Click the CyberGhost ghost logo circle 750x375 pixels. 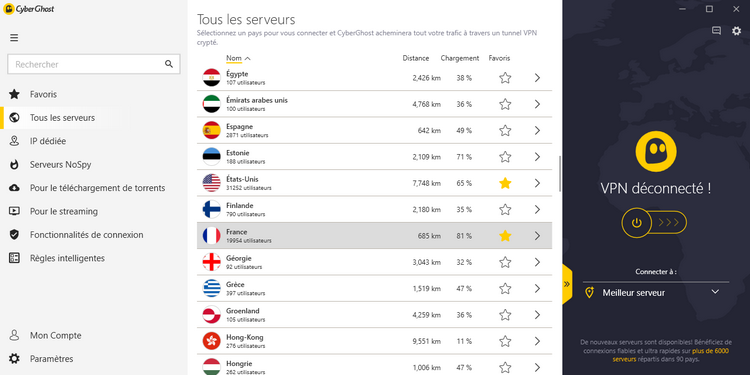[x=655, y=151]
